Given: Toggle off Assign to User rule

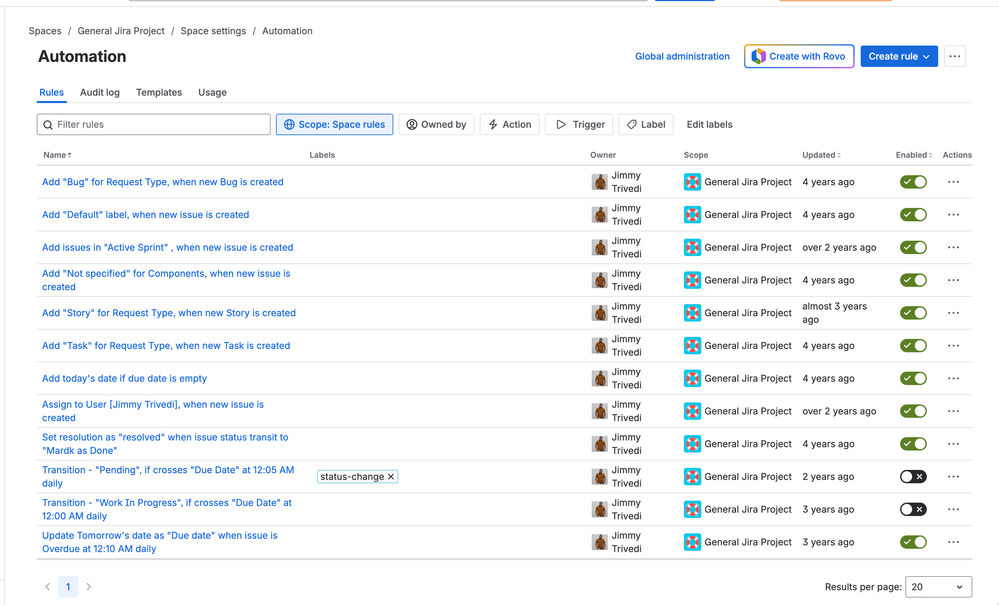Looking at the screenshot, I should 913,411.
